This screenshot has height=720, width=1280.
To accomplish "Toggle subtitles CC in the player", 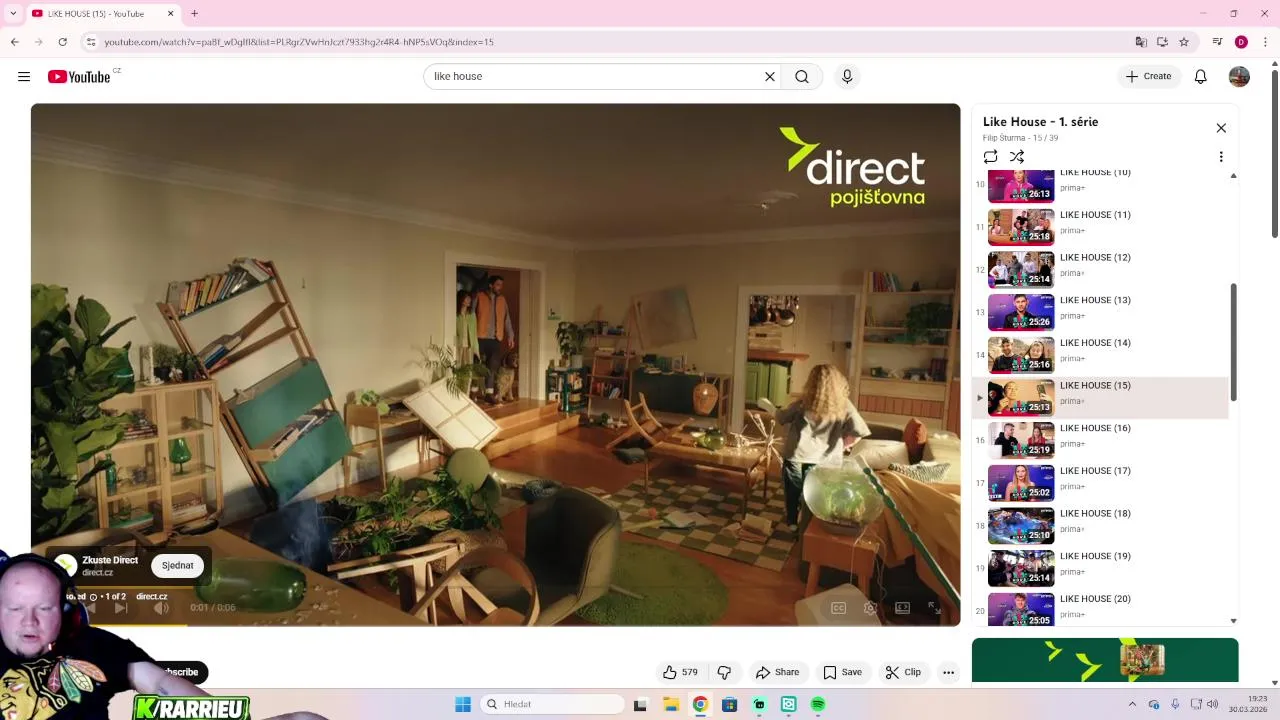I will coord(838,608).
